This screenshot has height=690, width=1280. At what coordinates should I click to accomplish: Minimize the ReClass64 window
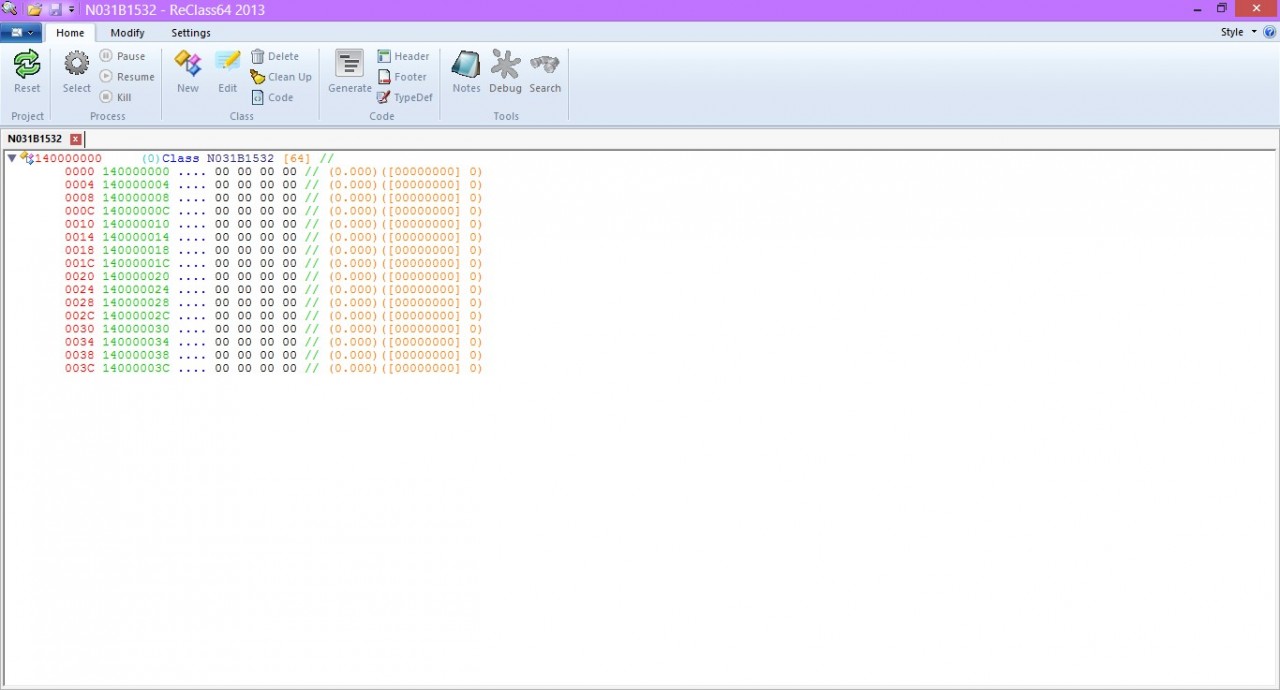[1197, 9]
